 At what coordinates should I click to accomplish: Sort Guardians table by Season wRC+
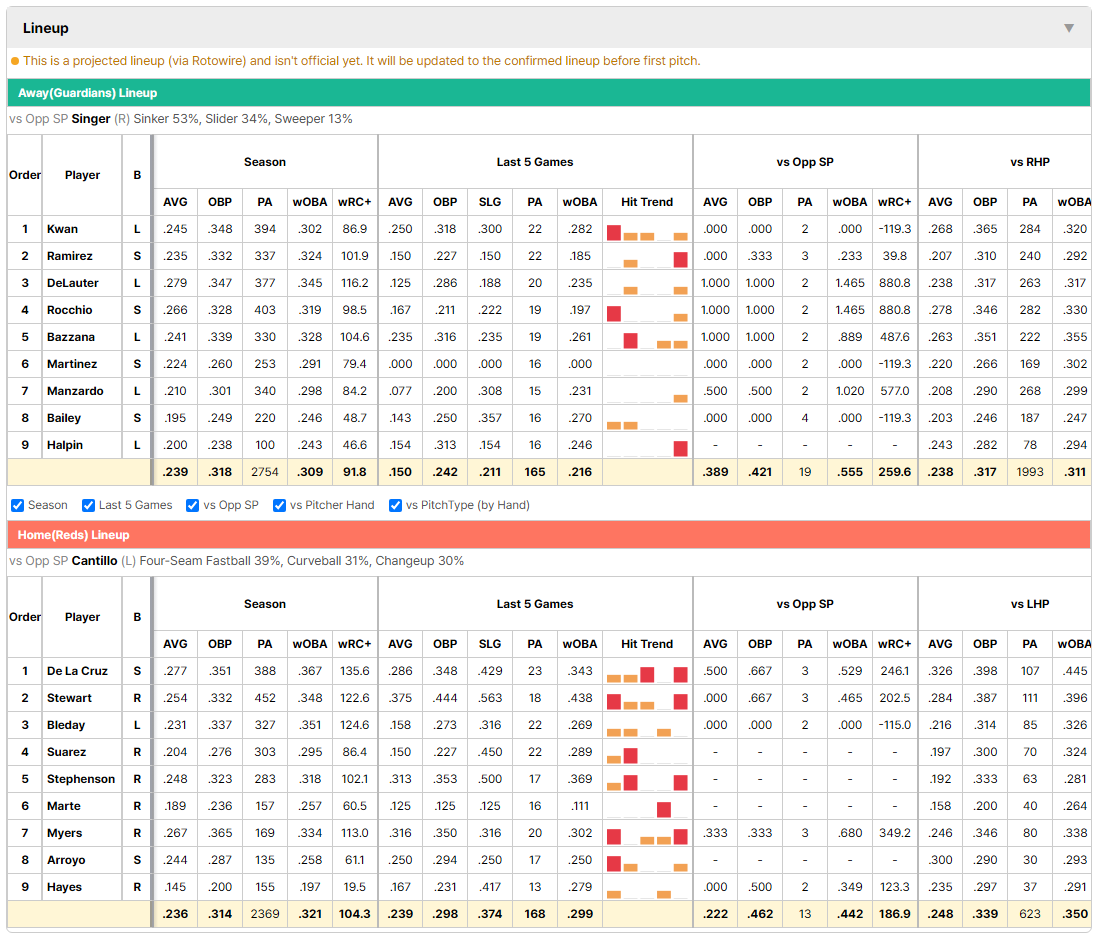(x=354, y=202)
